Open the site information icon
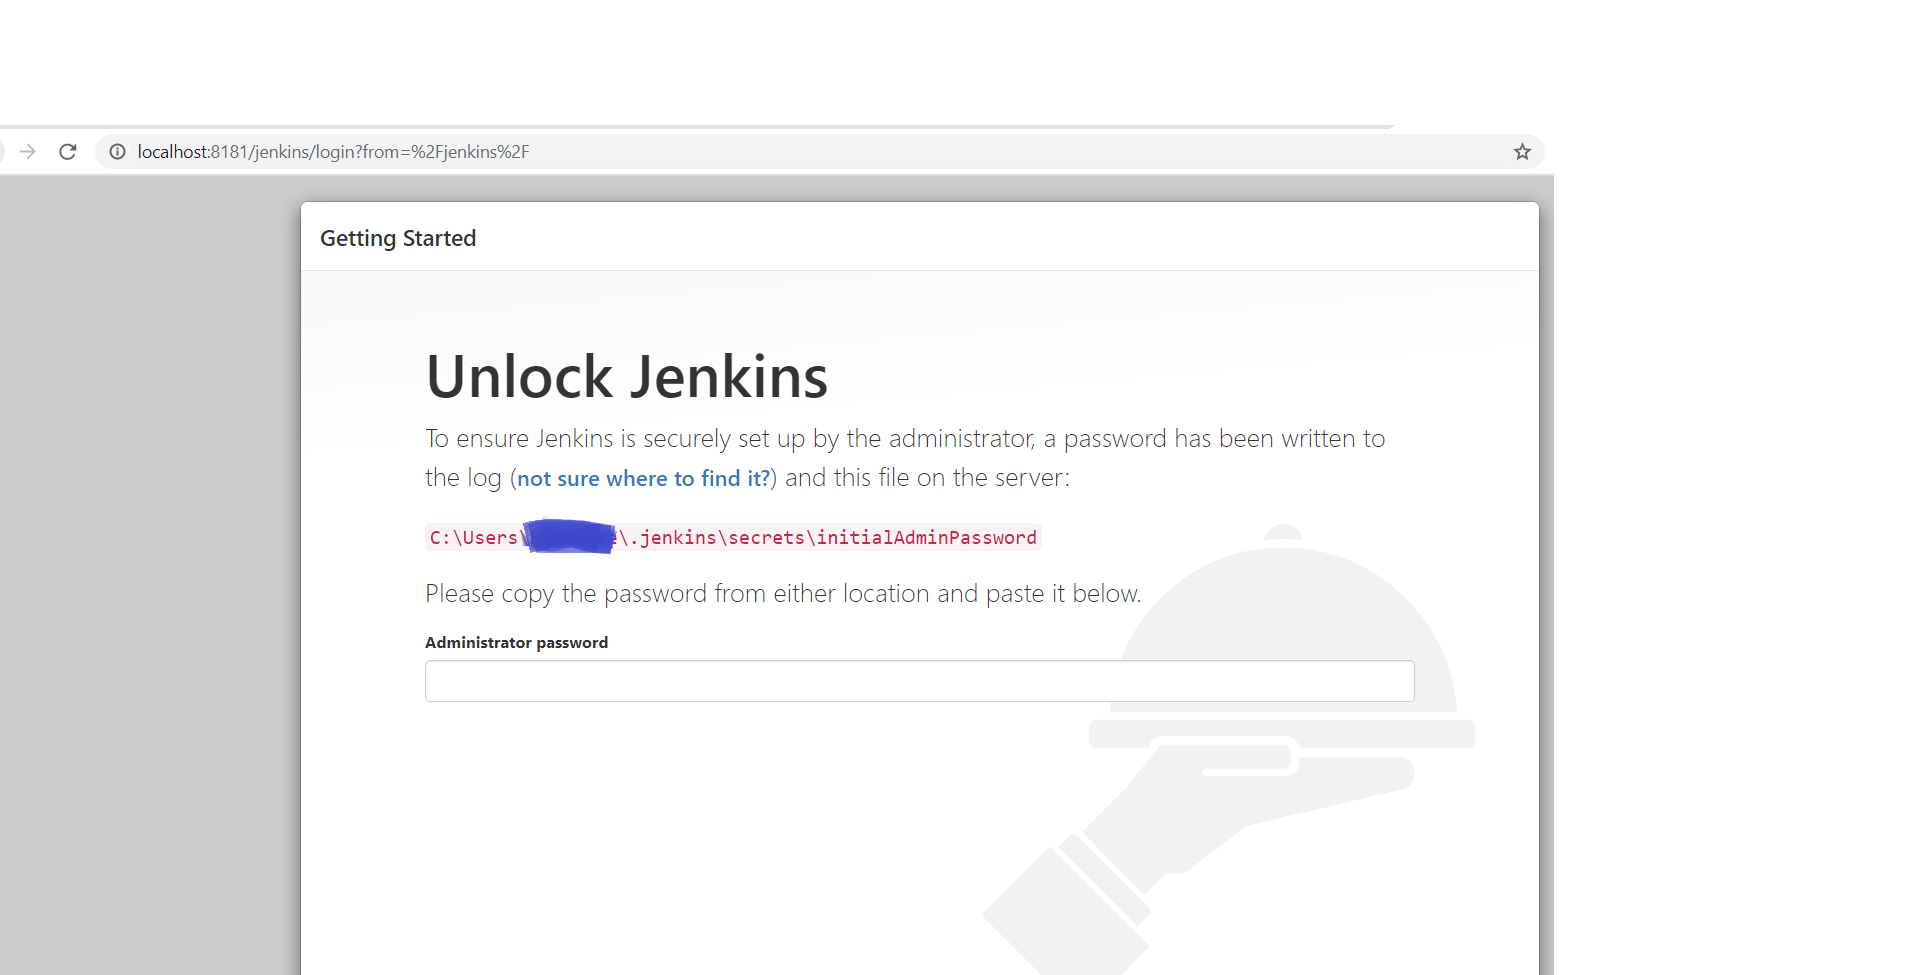This screenshot has width=1918, height=975. [117, 152]
